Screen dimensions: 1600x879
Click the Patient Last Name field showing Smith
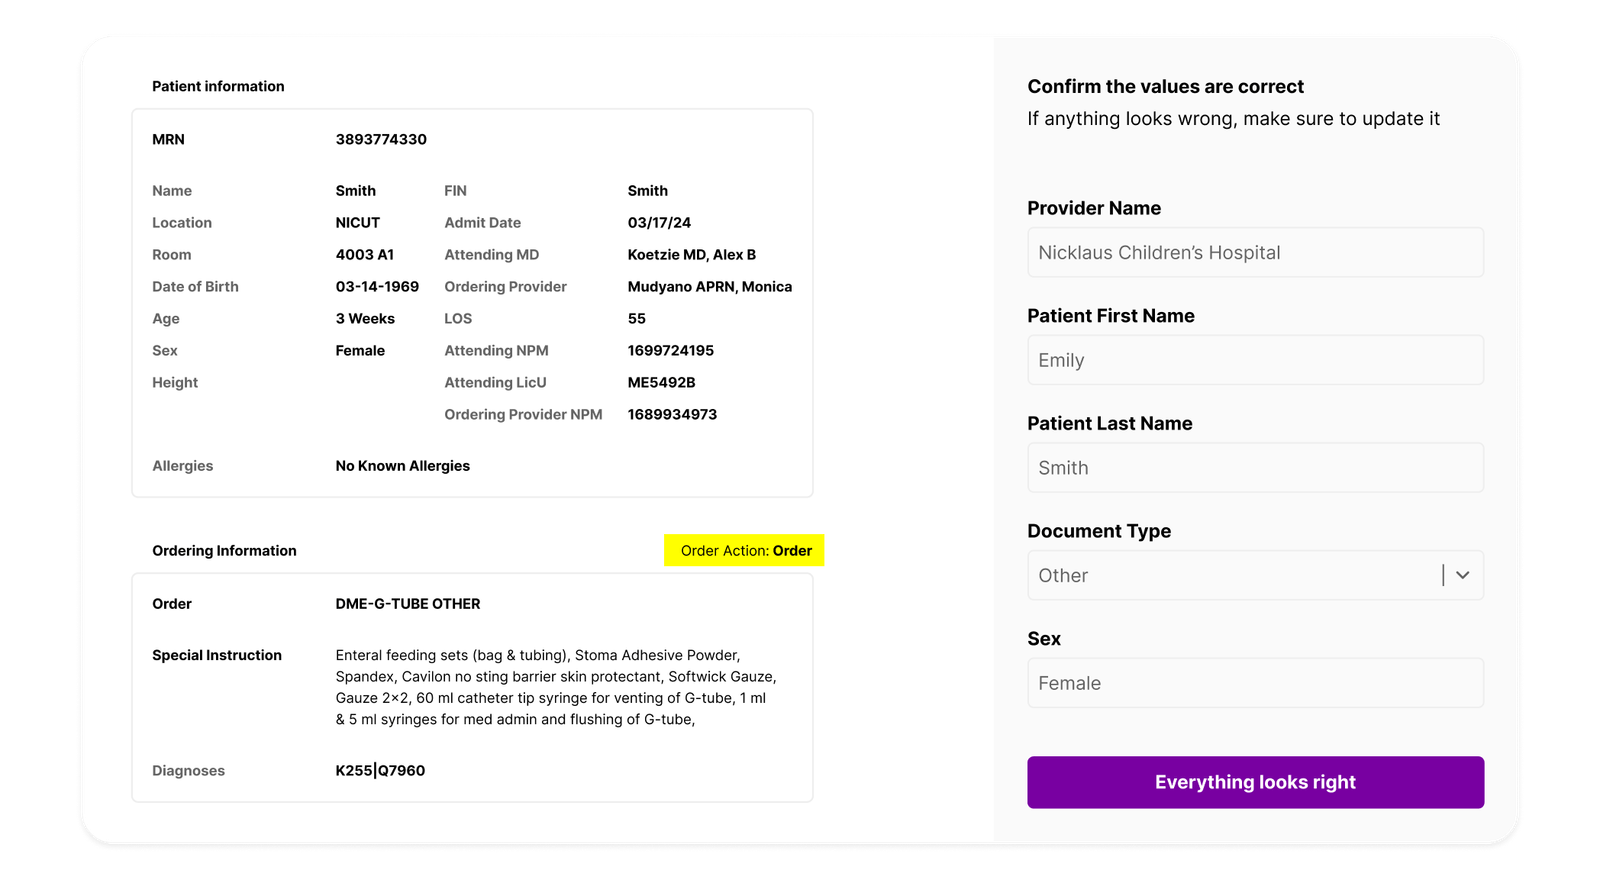pos(1255,467)
